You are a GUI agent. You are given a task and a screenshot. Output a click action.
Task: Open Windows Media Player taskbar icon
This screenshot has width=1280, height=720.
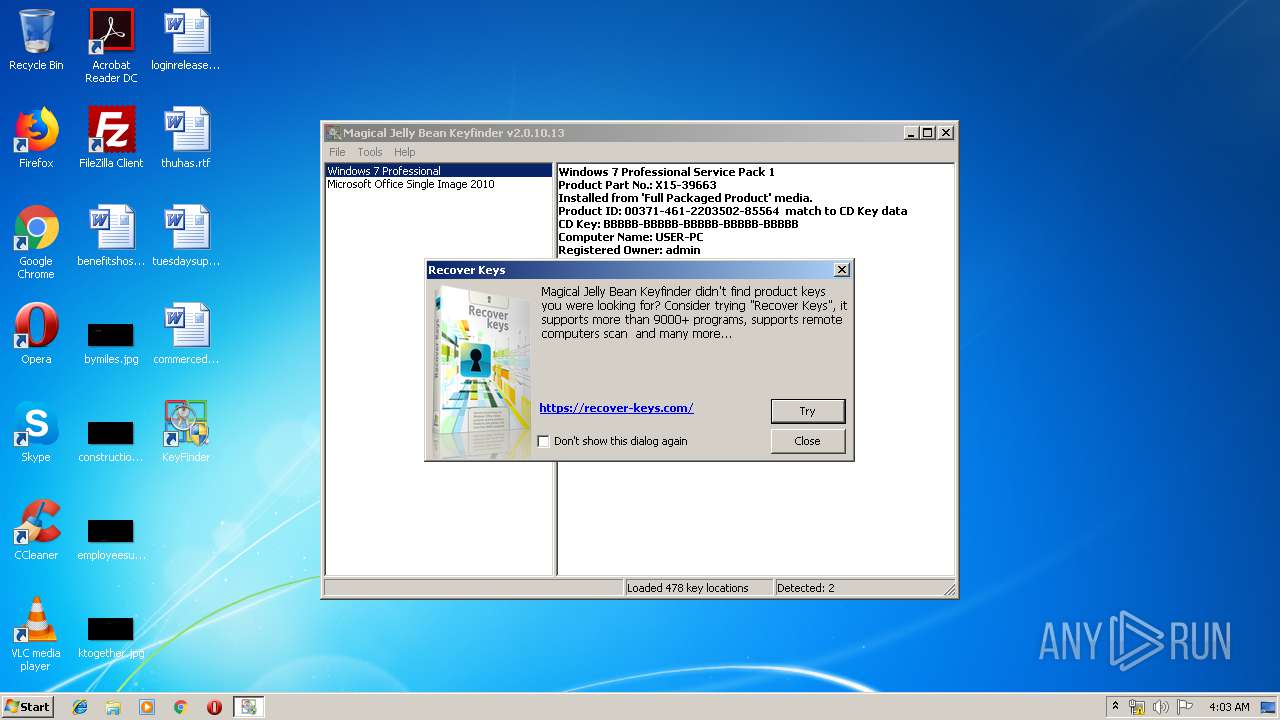point(147,707)
